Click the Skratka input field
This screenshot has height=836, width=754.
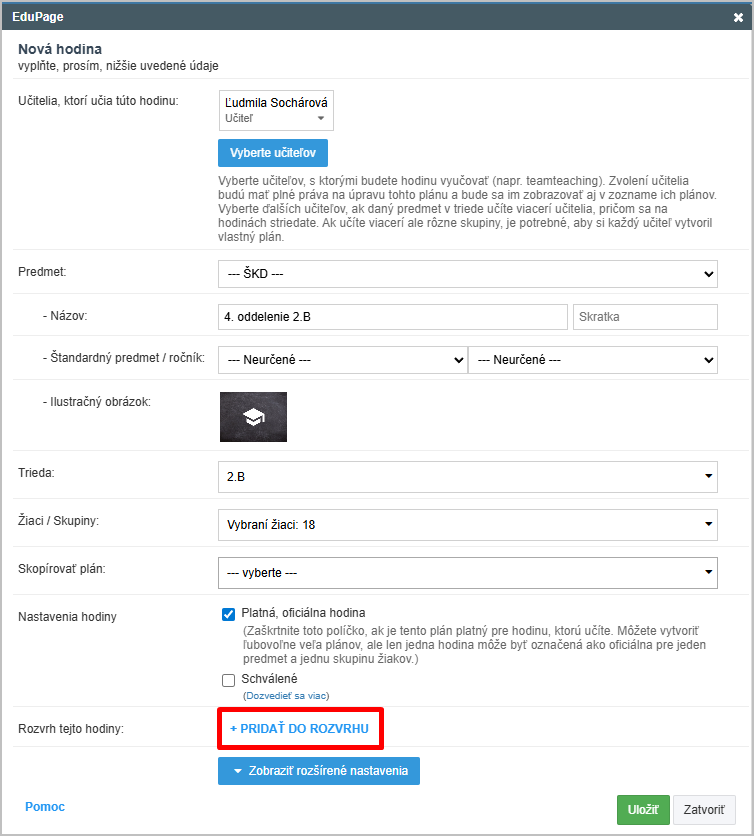point(645,317)
